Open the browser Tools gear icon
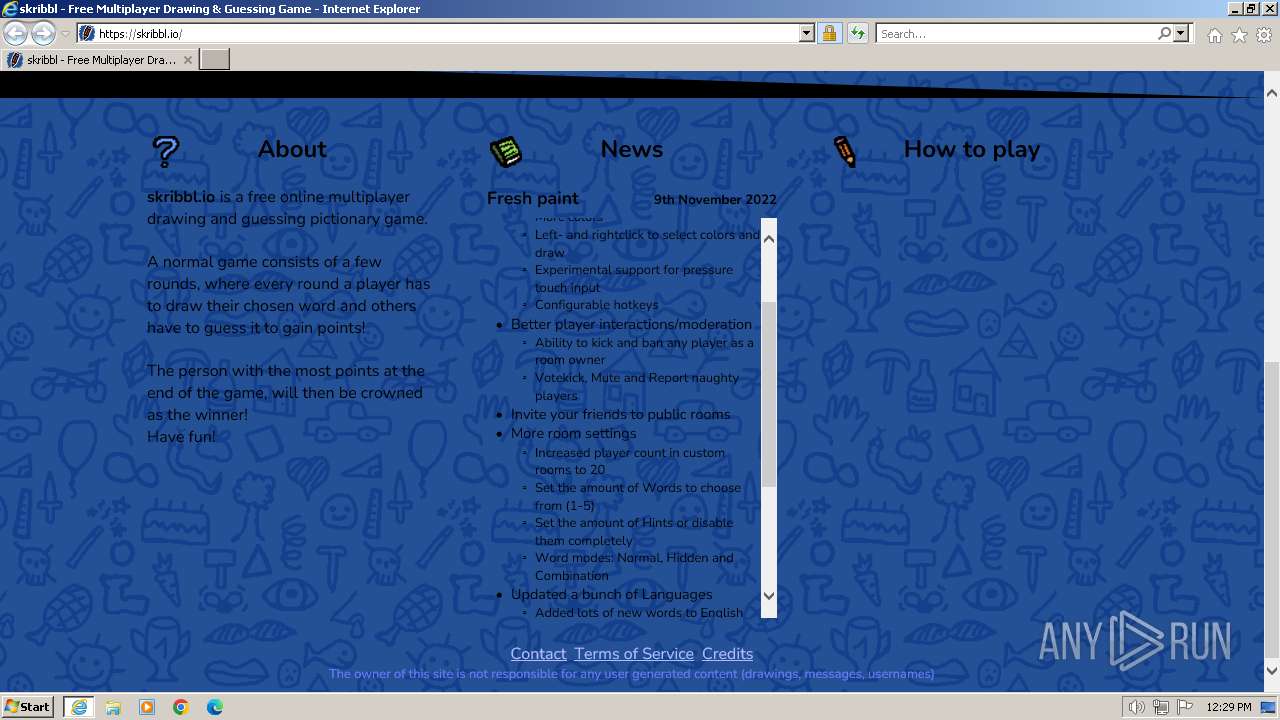The width and height of the screenshot is (1280, 720). (x=1264, y=35)
